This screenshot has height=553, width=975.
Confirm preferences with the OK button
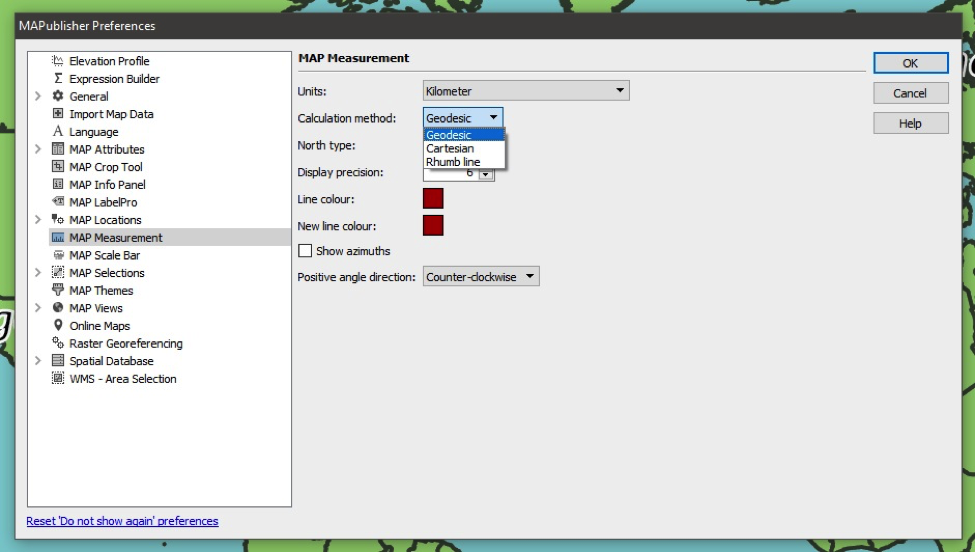(910, 63)
